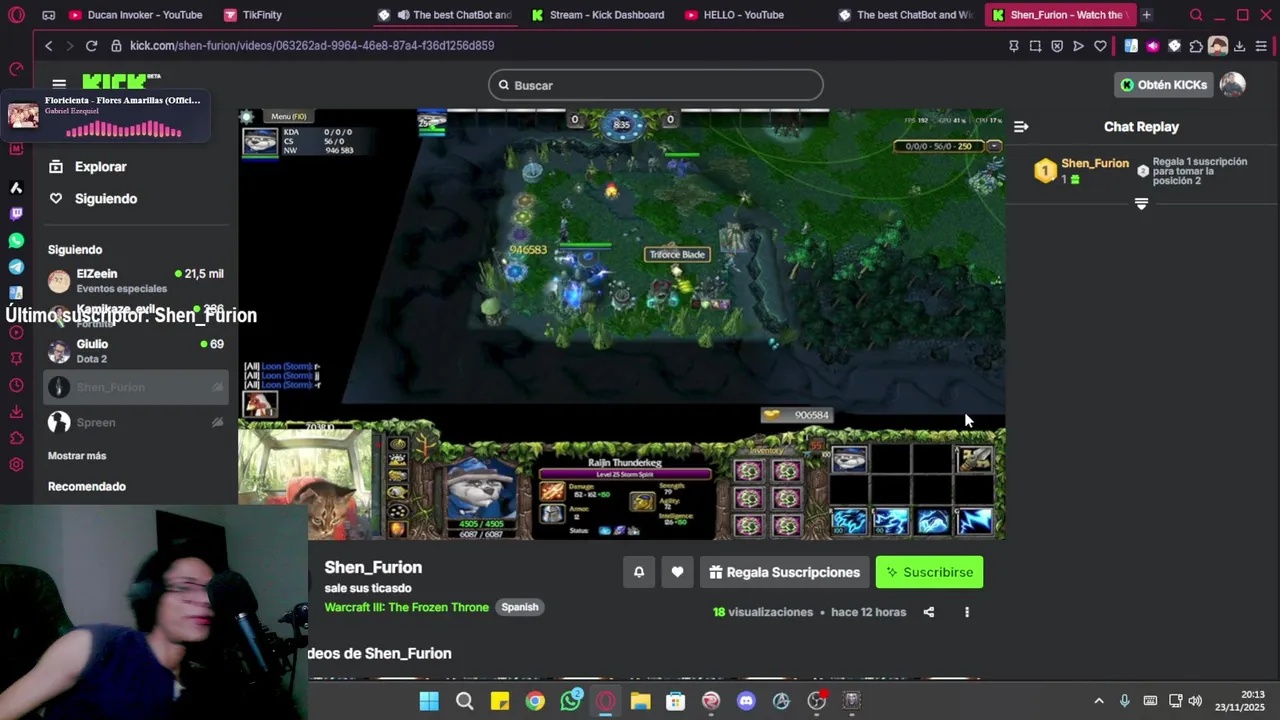Open Opera sidebar history clock icon
This screenshot has width=1280, height=720.
(x=16, y=386)
